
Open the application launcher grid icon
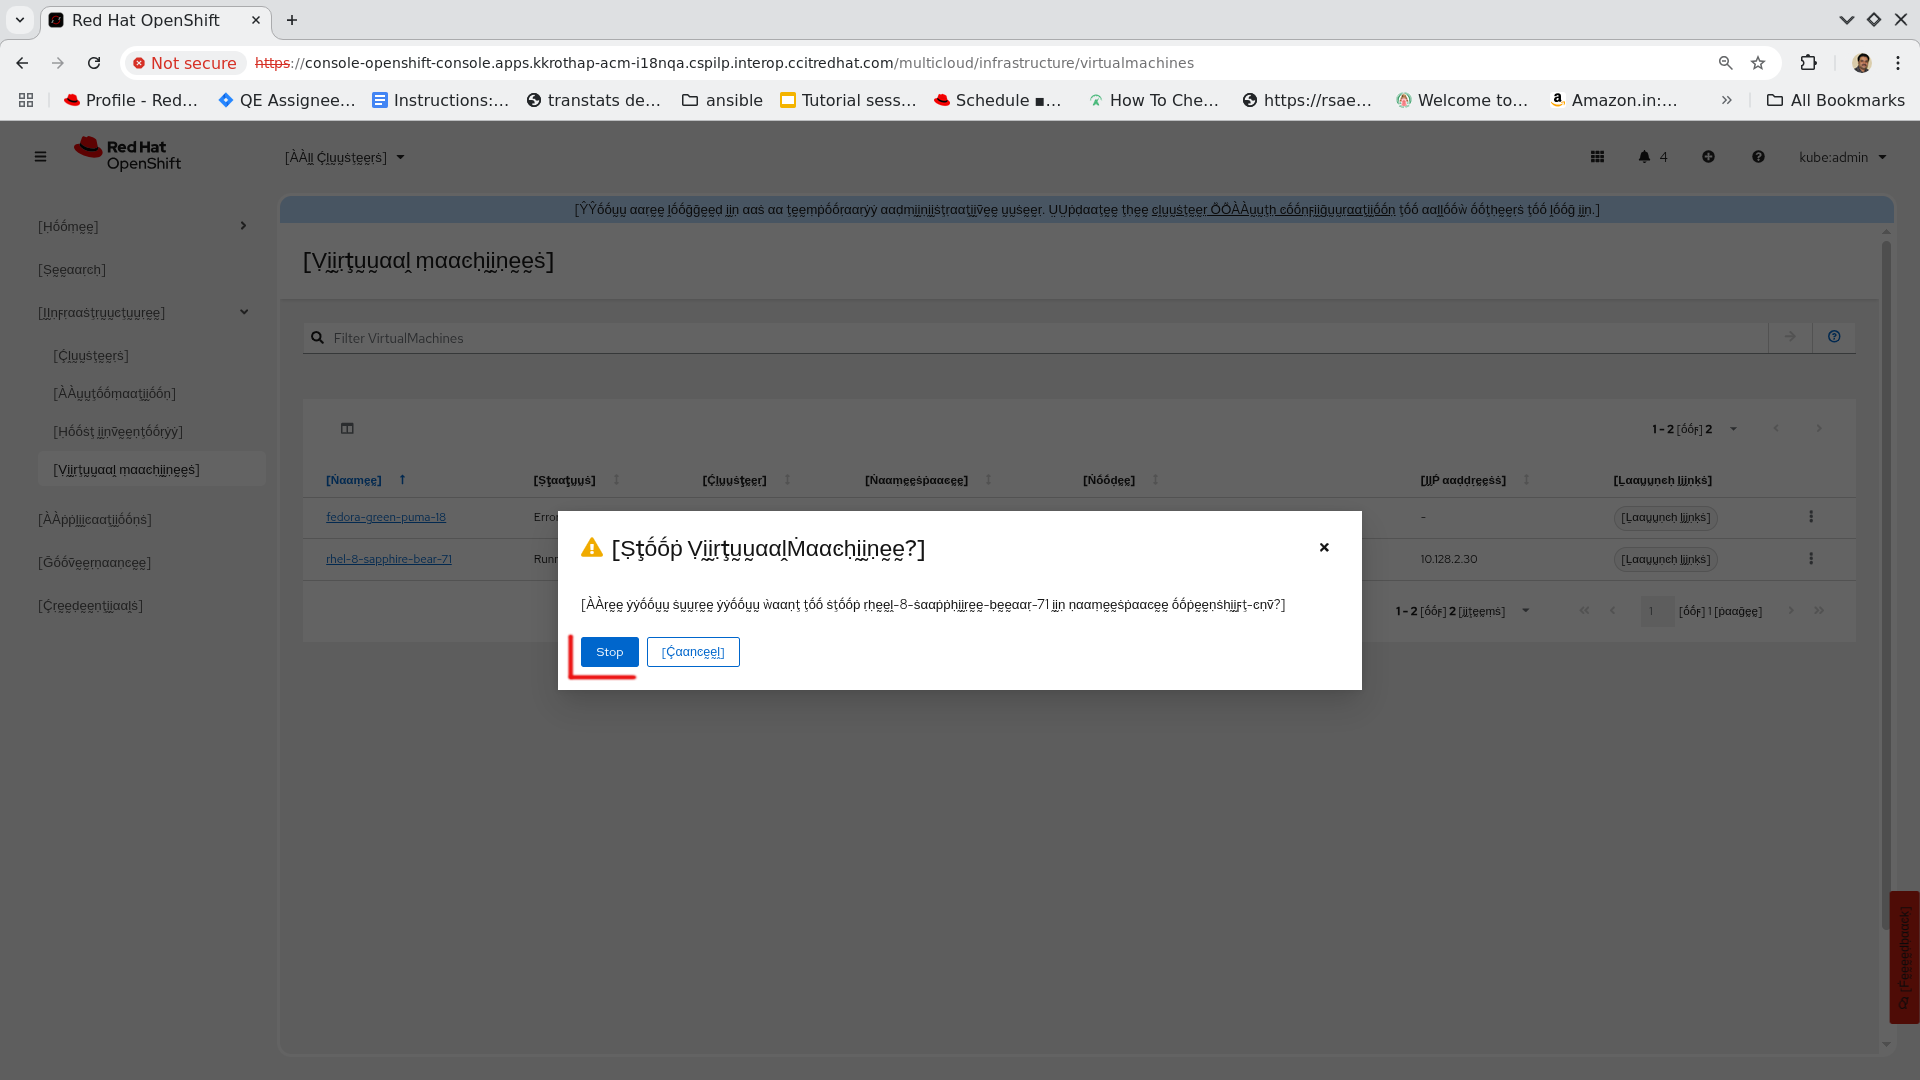point(1597,157)
